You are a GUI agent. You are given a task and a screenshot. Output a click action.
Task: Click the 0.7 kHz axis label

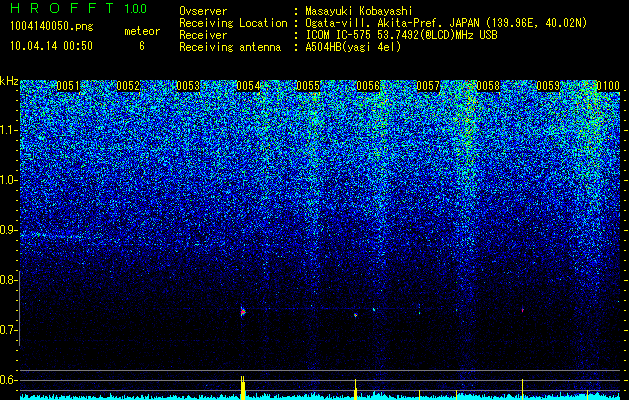[9, 330]
